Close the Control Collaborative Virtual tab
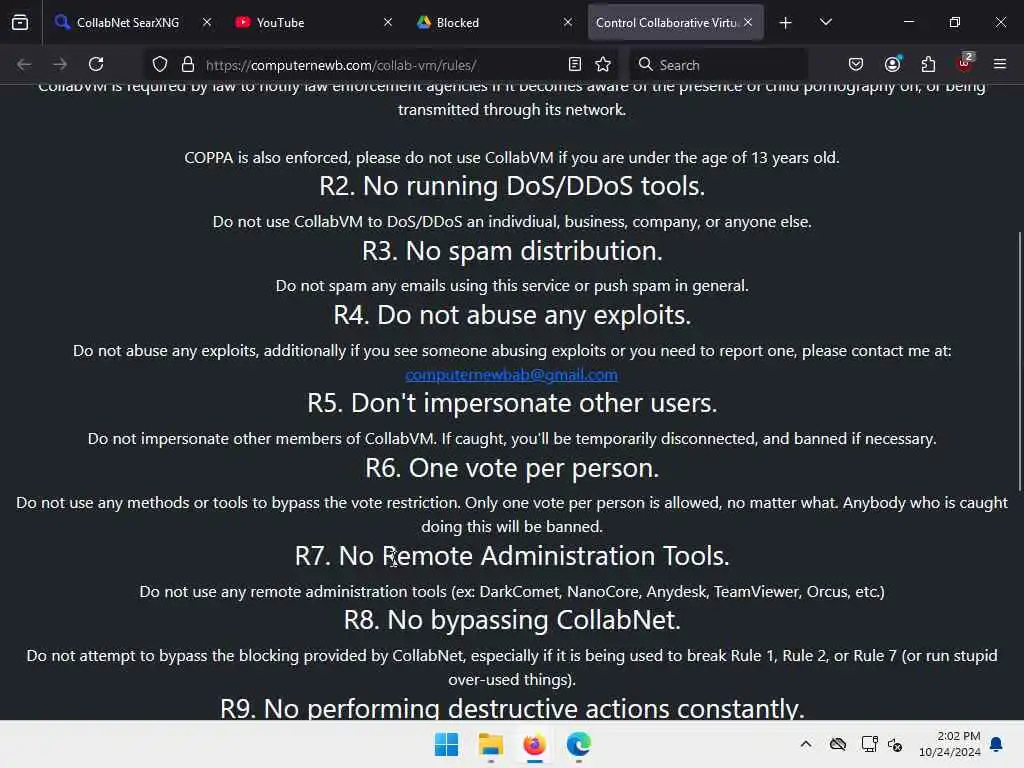Viewport: 1024px width, 768px height. point(748,22)
